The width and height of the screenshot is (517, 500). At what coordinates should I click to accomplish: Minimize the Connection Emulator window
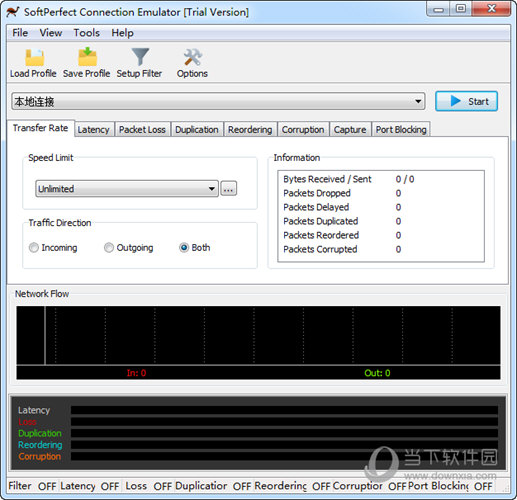(438, 9)
